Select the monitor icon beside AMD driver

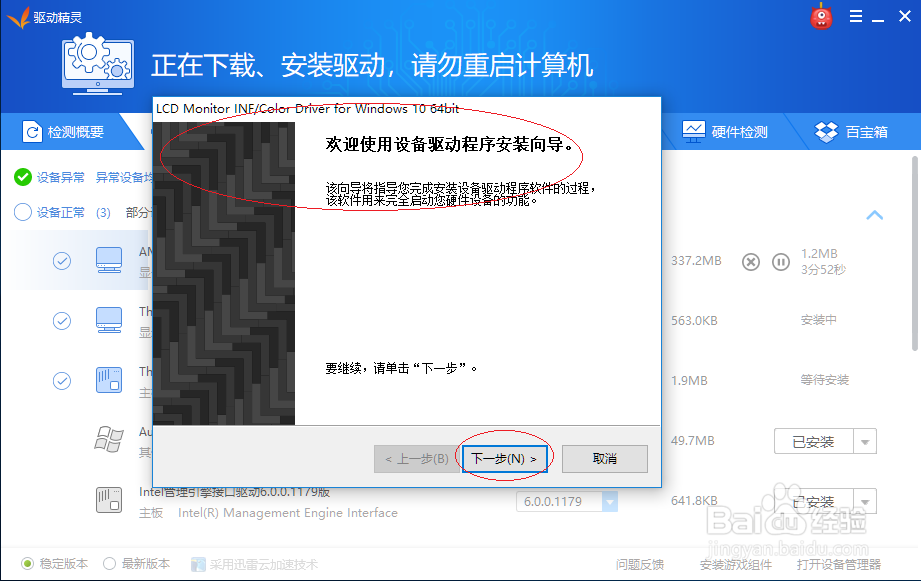(109, 258)
